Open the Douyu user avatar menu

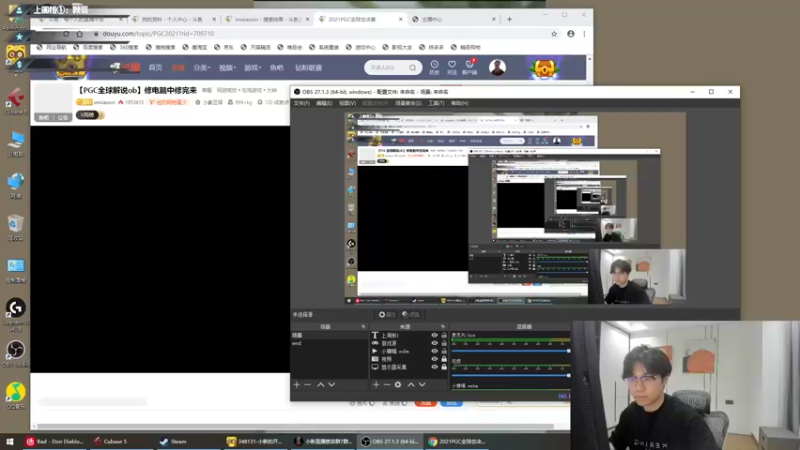click(x=497, y=67)
